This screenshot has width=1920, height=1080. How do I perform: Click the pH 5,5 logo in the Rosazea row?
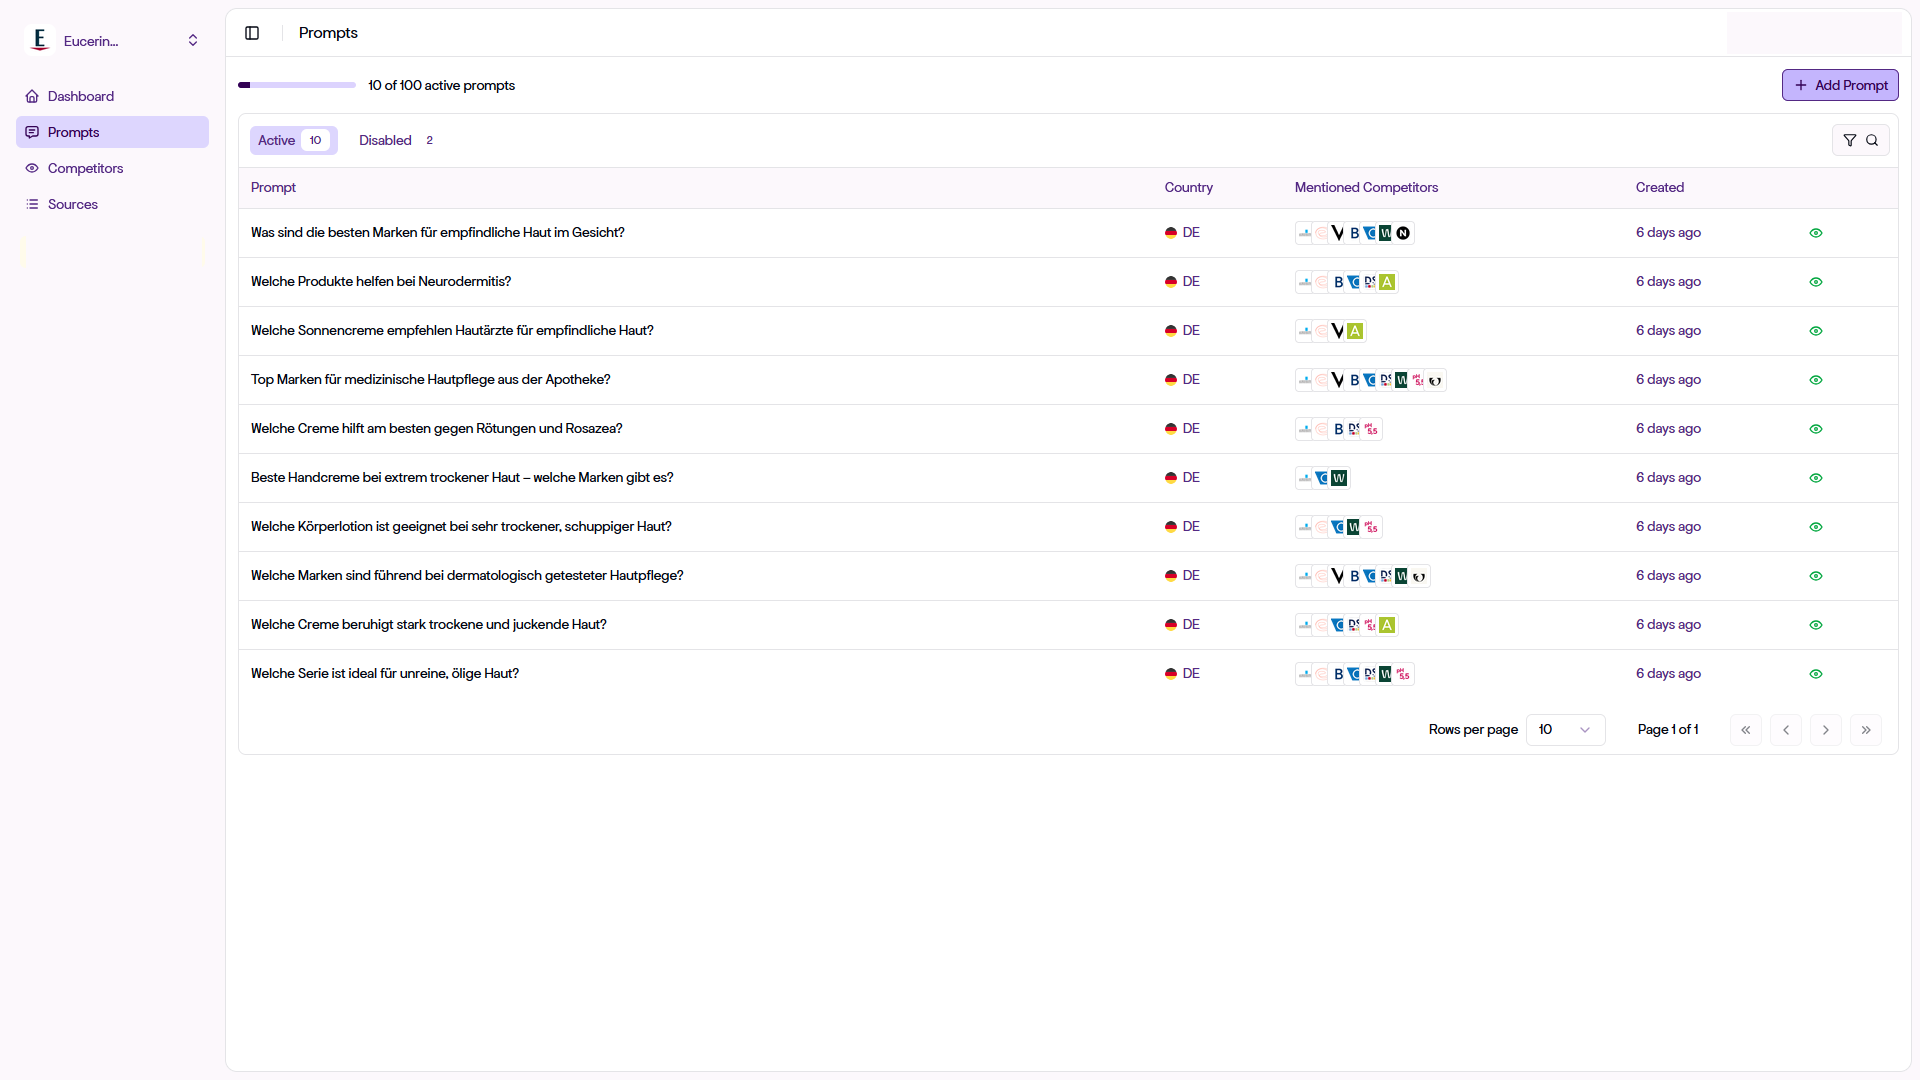coord(1371,429)
